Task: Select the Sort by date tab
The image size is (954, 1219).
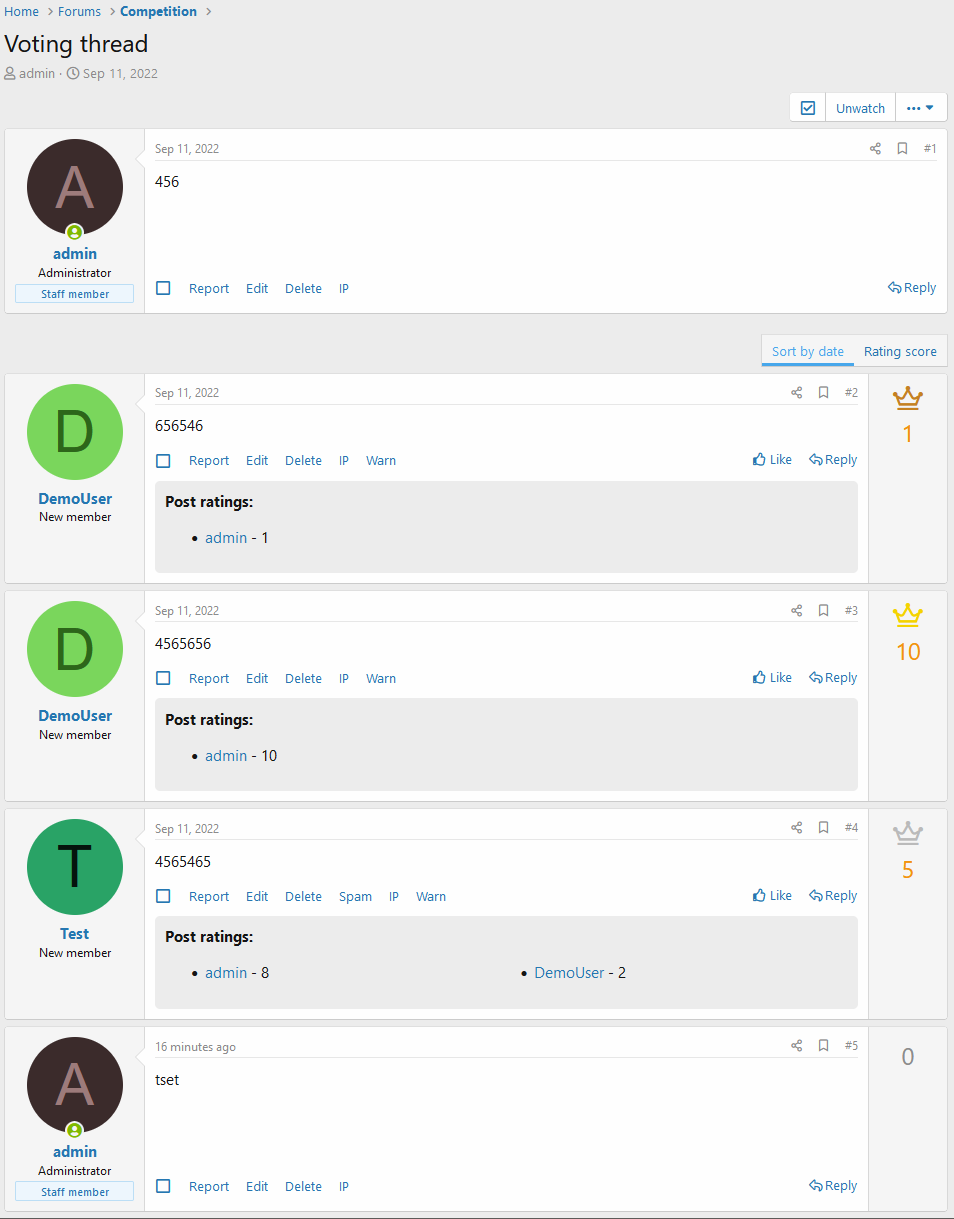Action: (807, 351)
